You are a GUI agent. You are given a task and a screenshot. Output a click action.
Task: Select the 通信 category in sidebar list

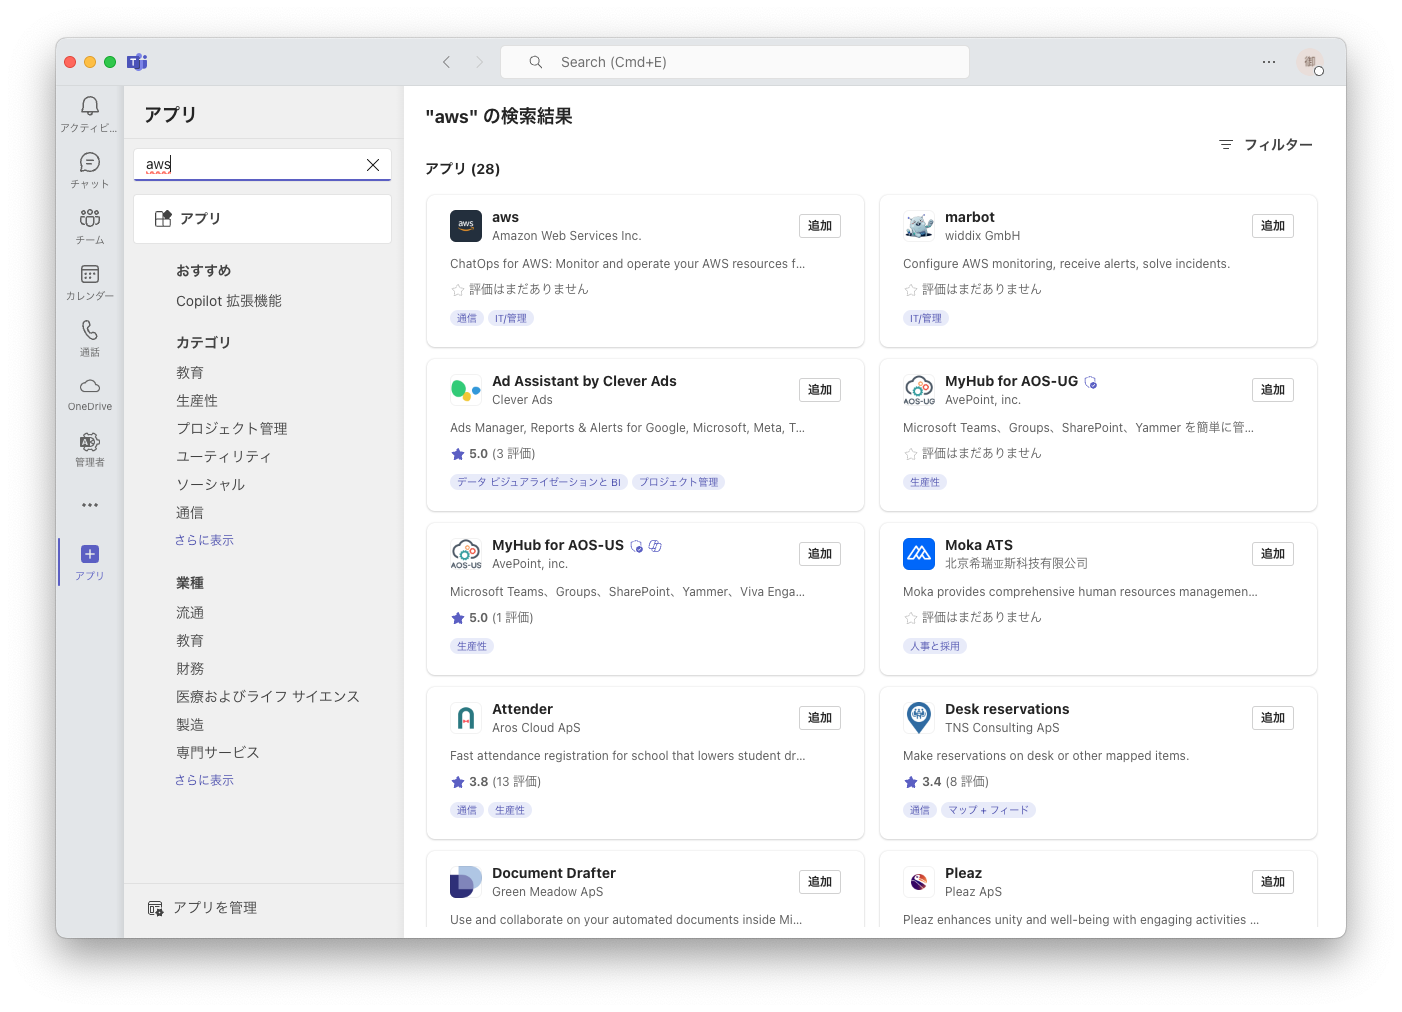point(190,513)
